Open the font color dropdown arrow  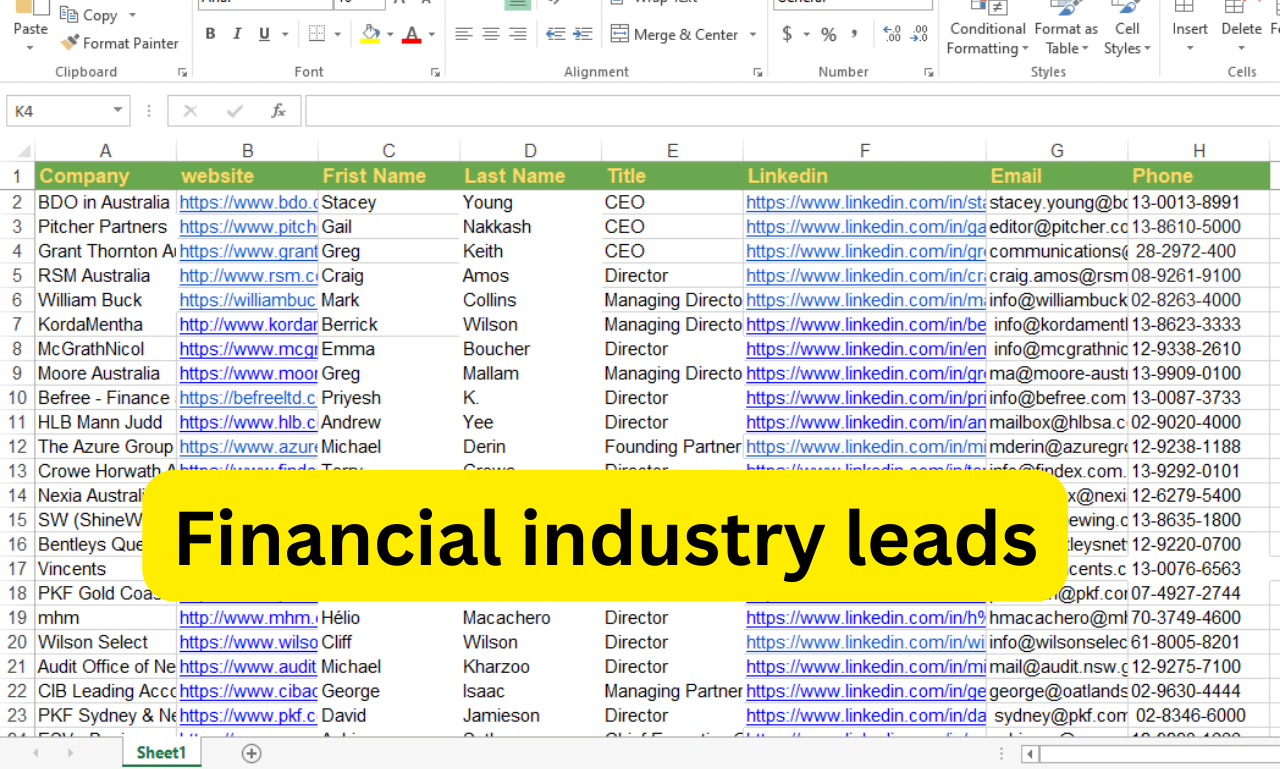[x=431, y=34]
